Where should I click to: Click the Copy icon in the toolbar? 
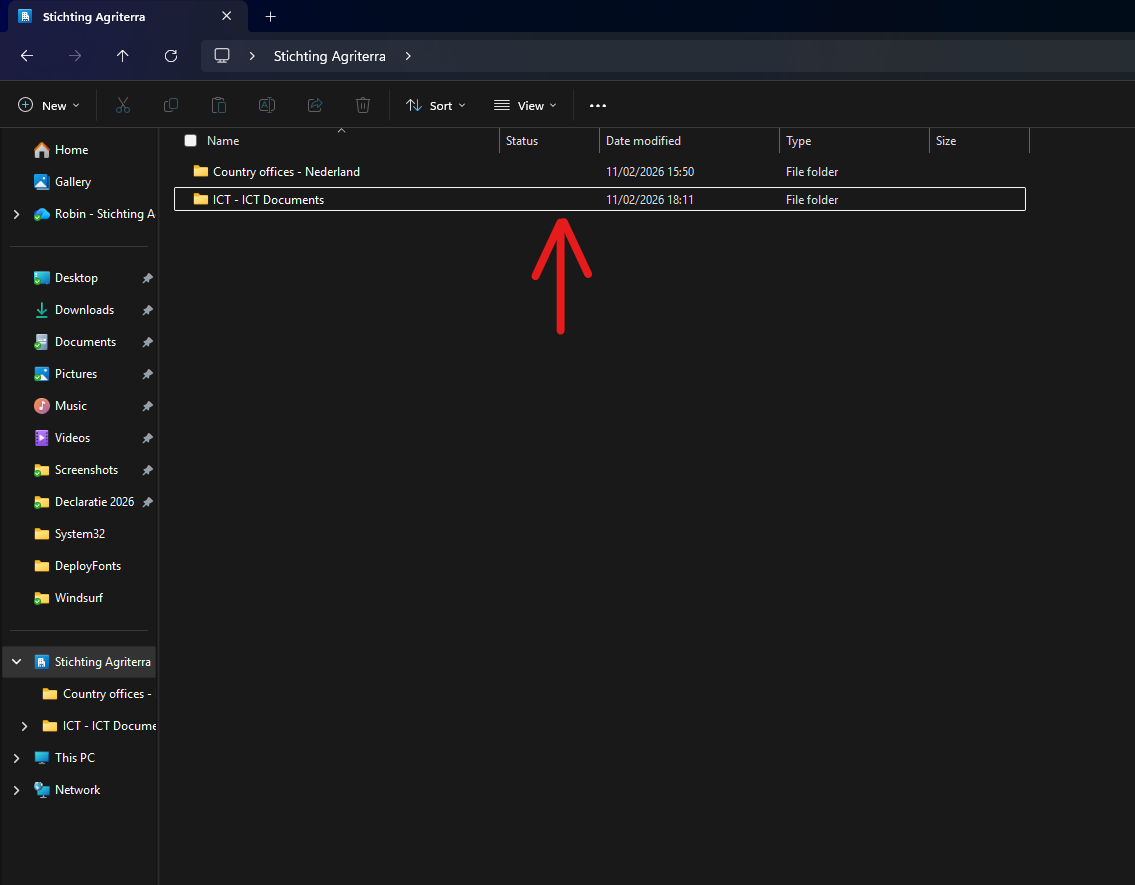(x=171, y=106)
